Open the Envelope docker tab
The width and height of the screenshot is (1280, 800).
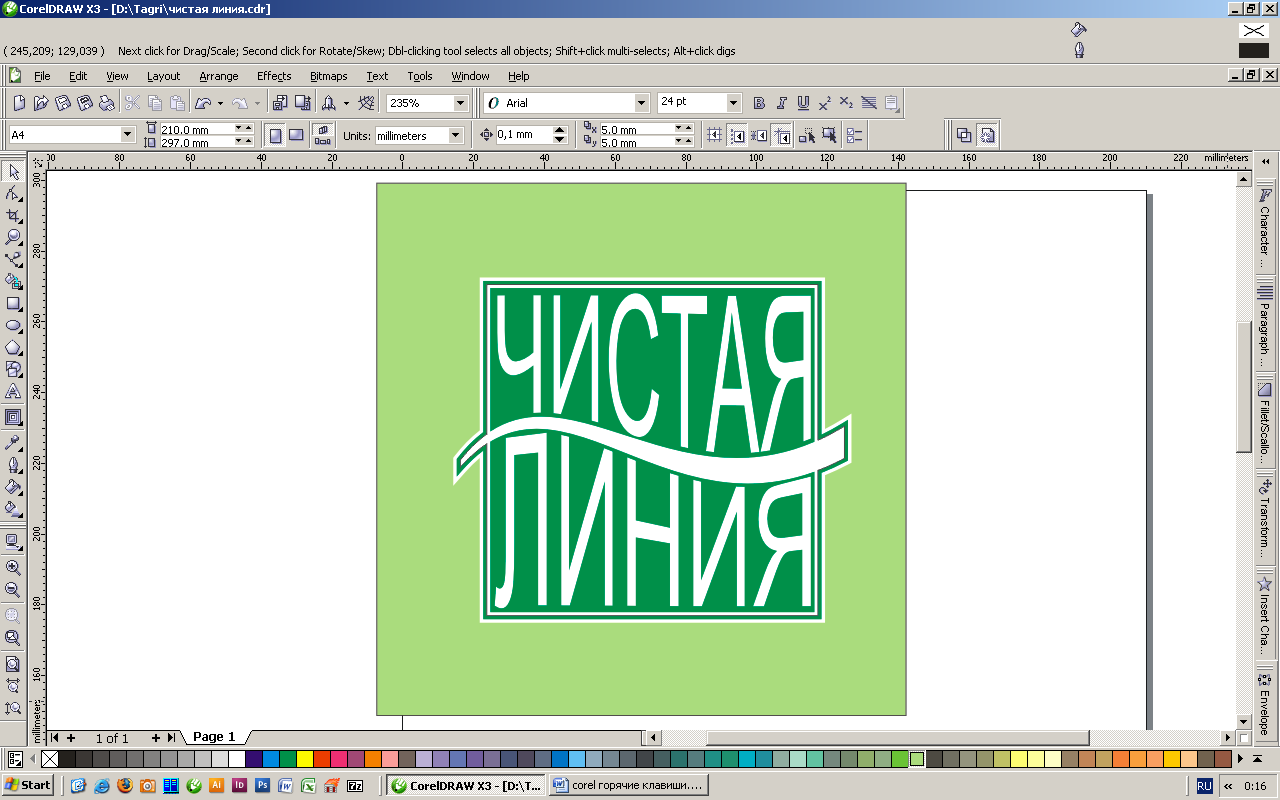1265,703
